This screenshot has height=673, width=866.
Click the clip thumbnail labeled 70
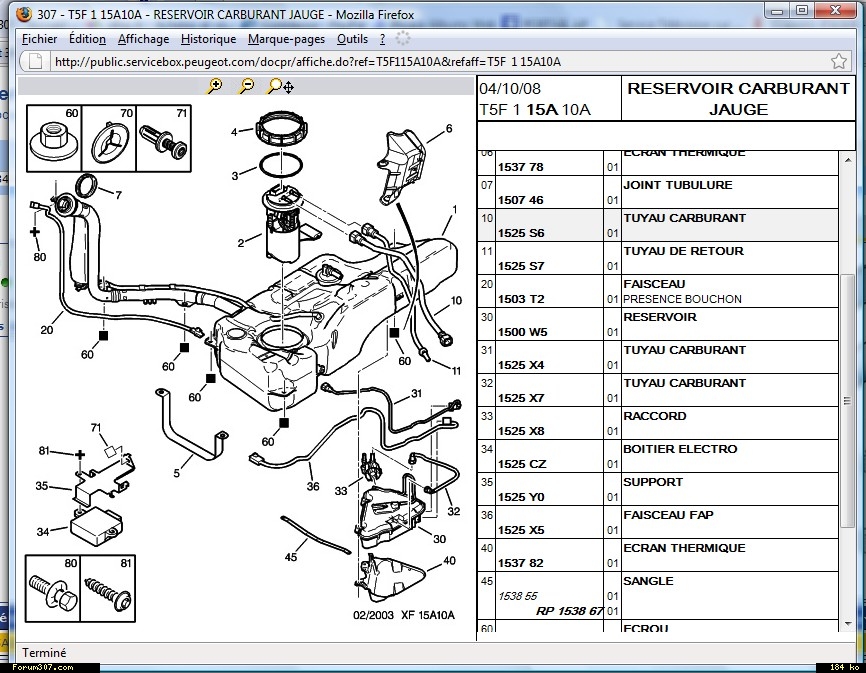point(109,139)
